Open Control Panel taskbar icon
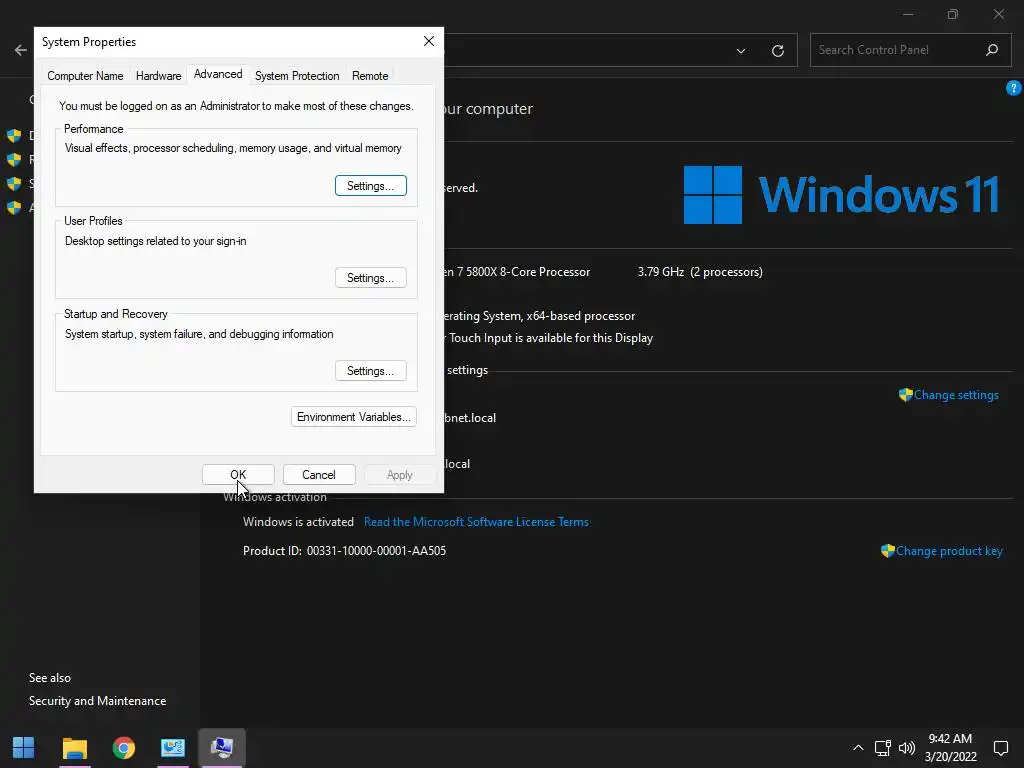 pos(173,747)
